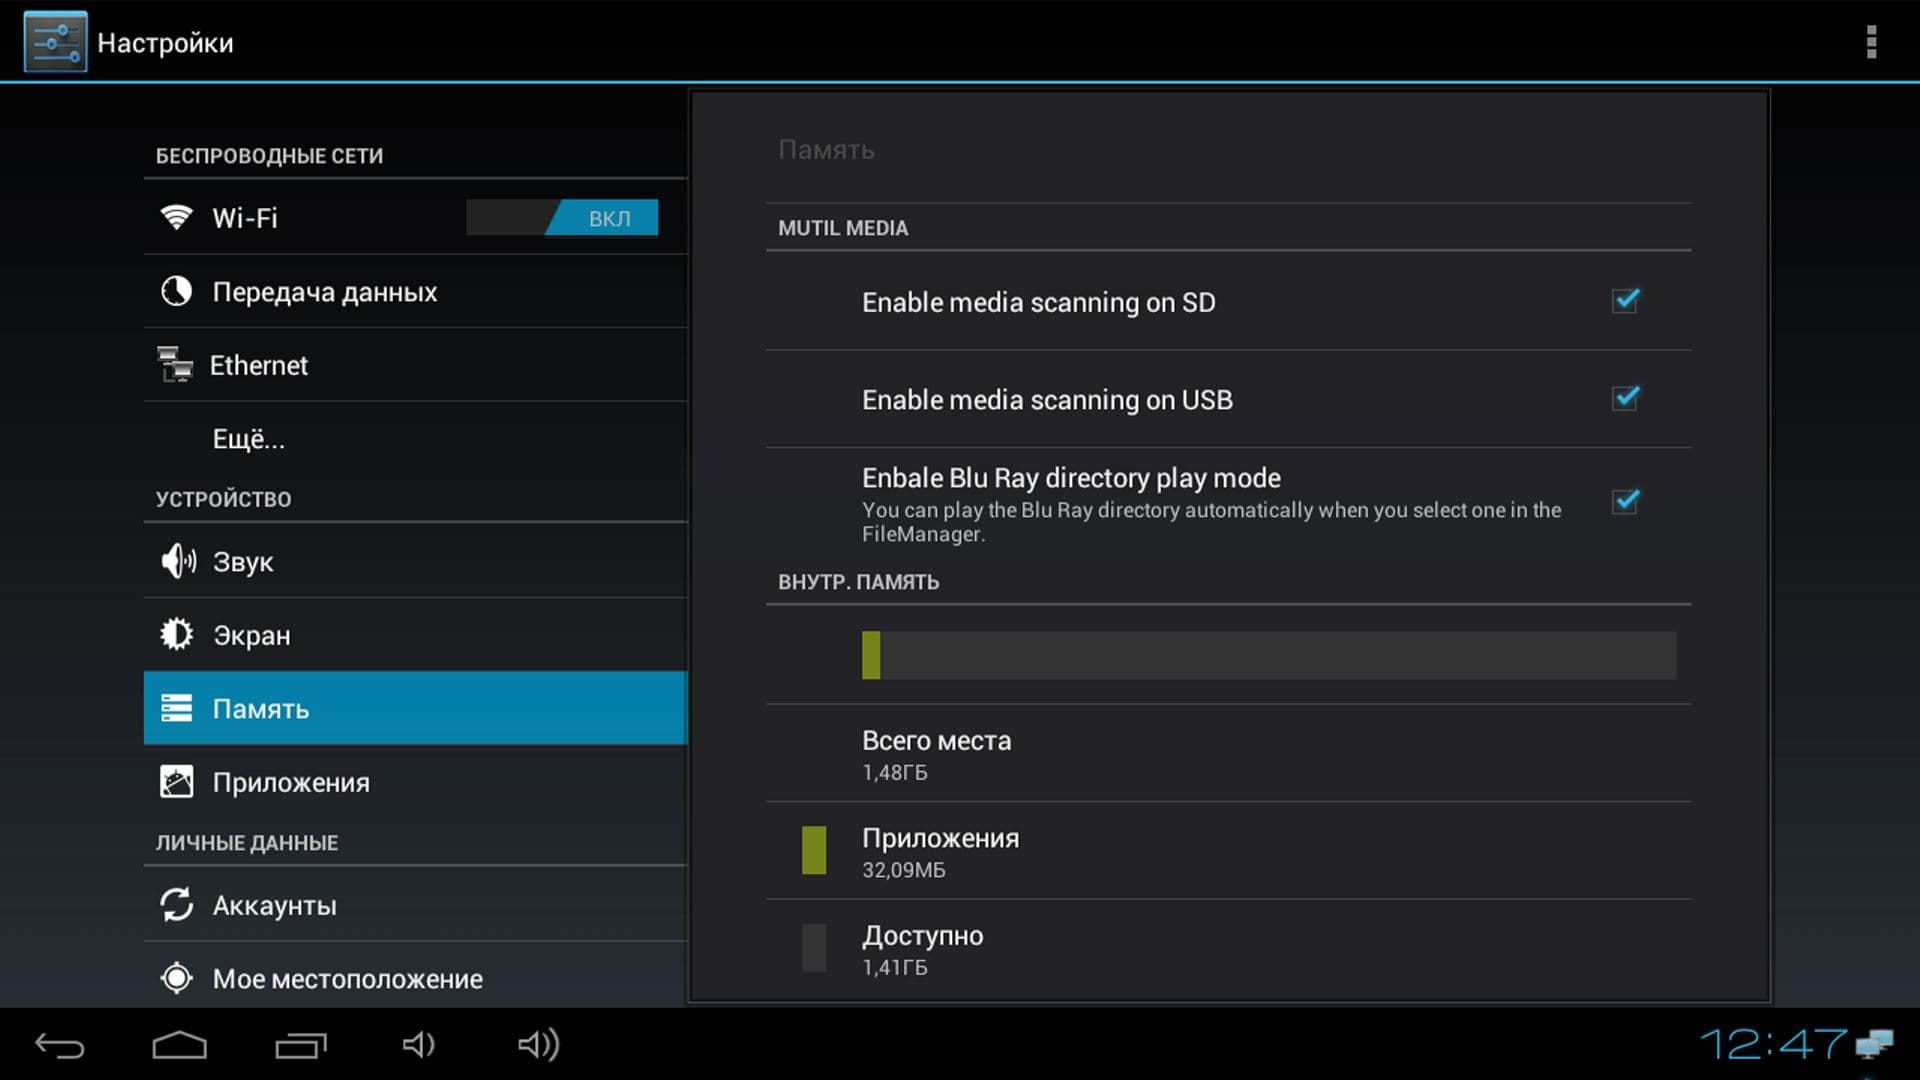
Task: Tap the green Приложения storage swatch
Action: [x=814, y=851]
